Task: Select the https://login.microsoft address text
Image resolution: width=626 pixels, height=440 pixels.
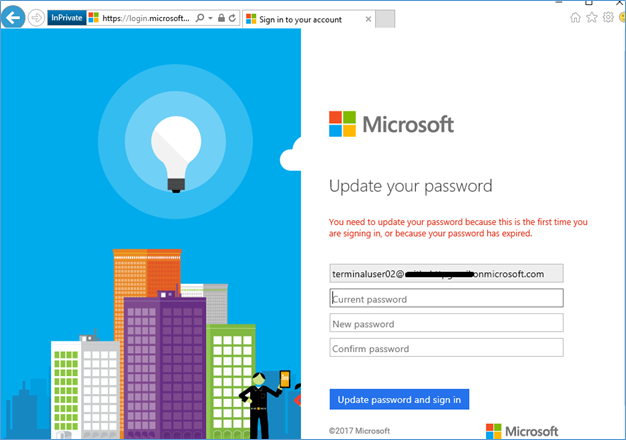Action: tap(146, 18)
